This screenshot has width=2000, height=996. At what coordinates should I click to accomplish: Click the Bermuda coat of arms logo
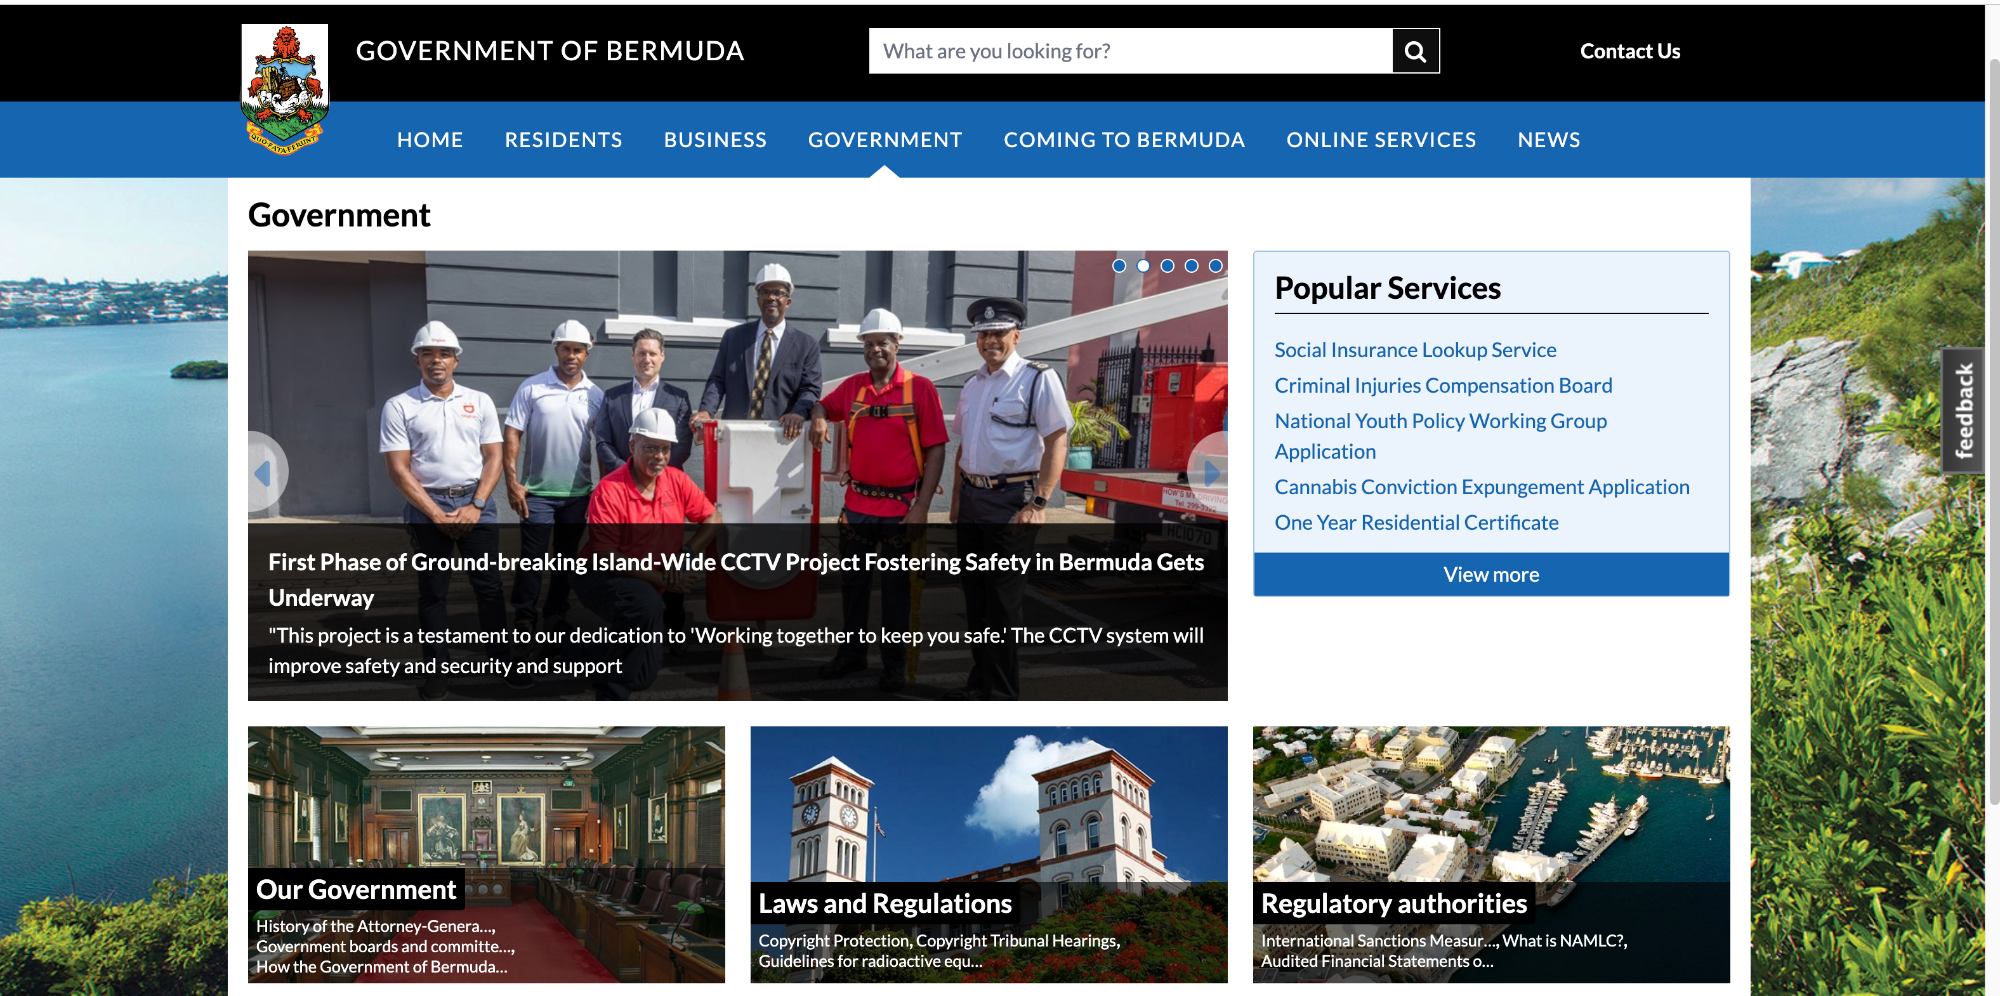(285, 90)
